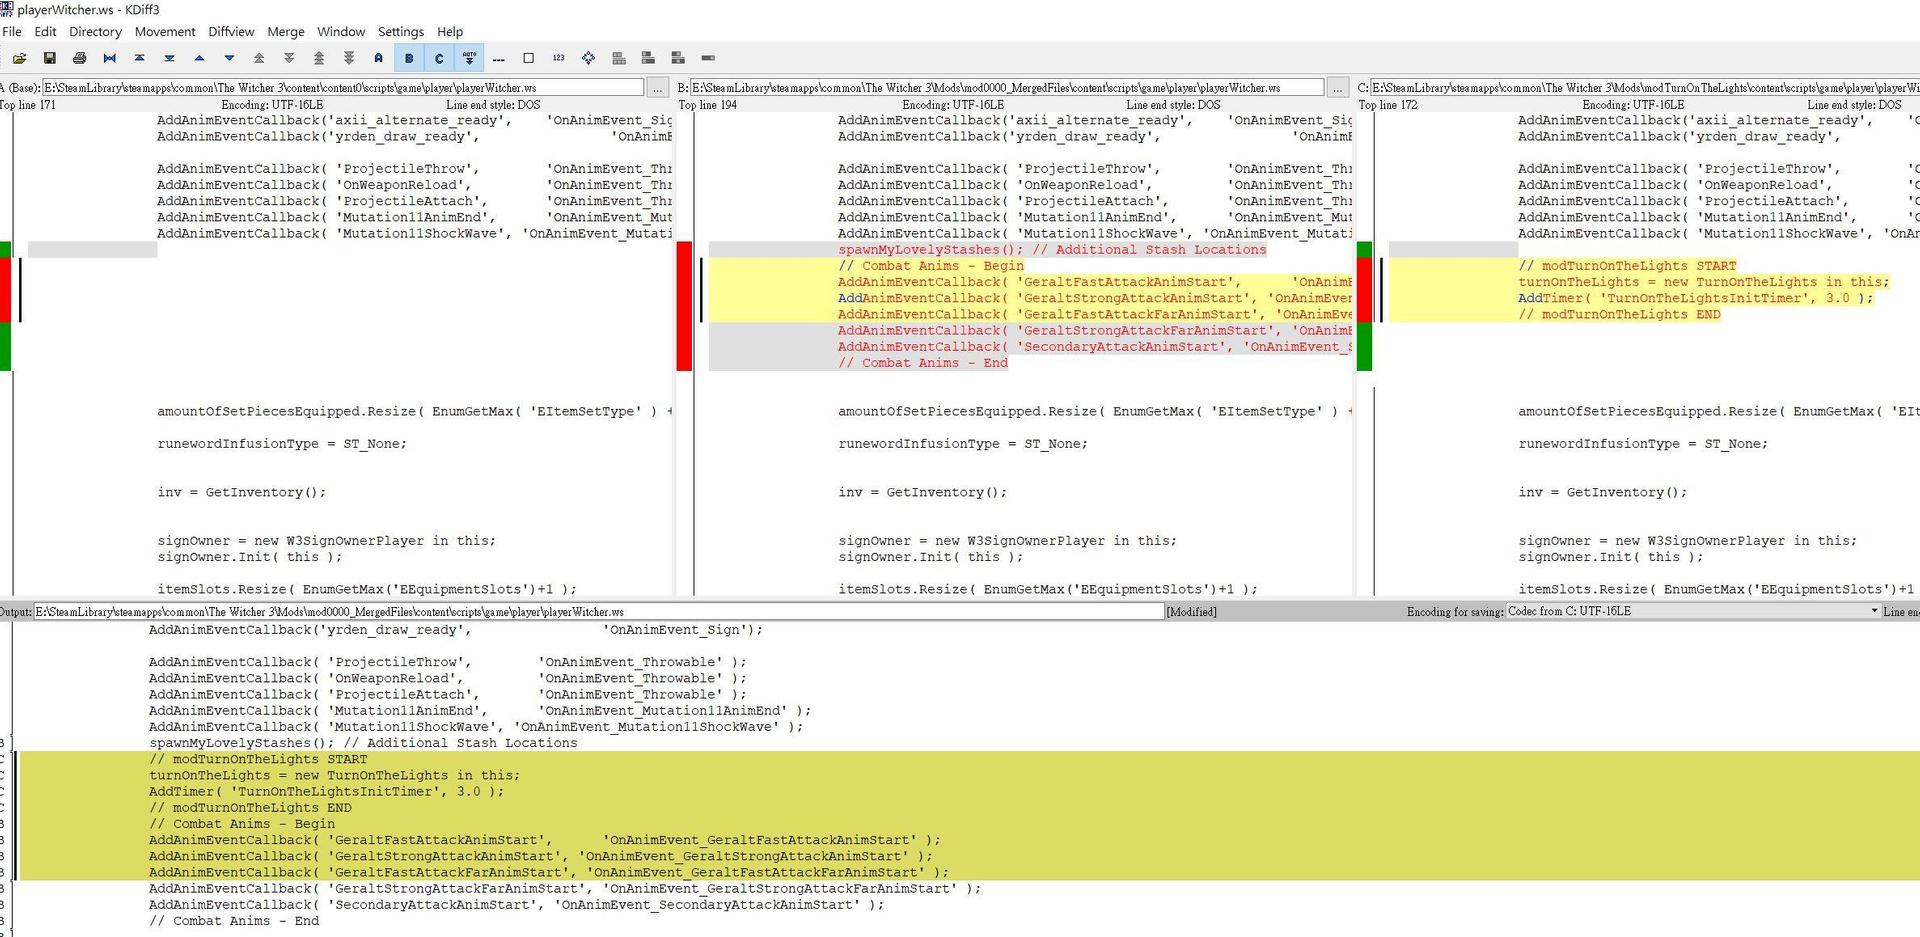Toggle the show line numbers 123 button
The height and width of the screenshot is (937, 1920).
[558, 58]
